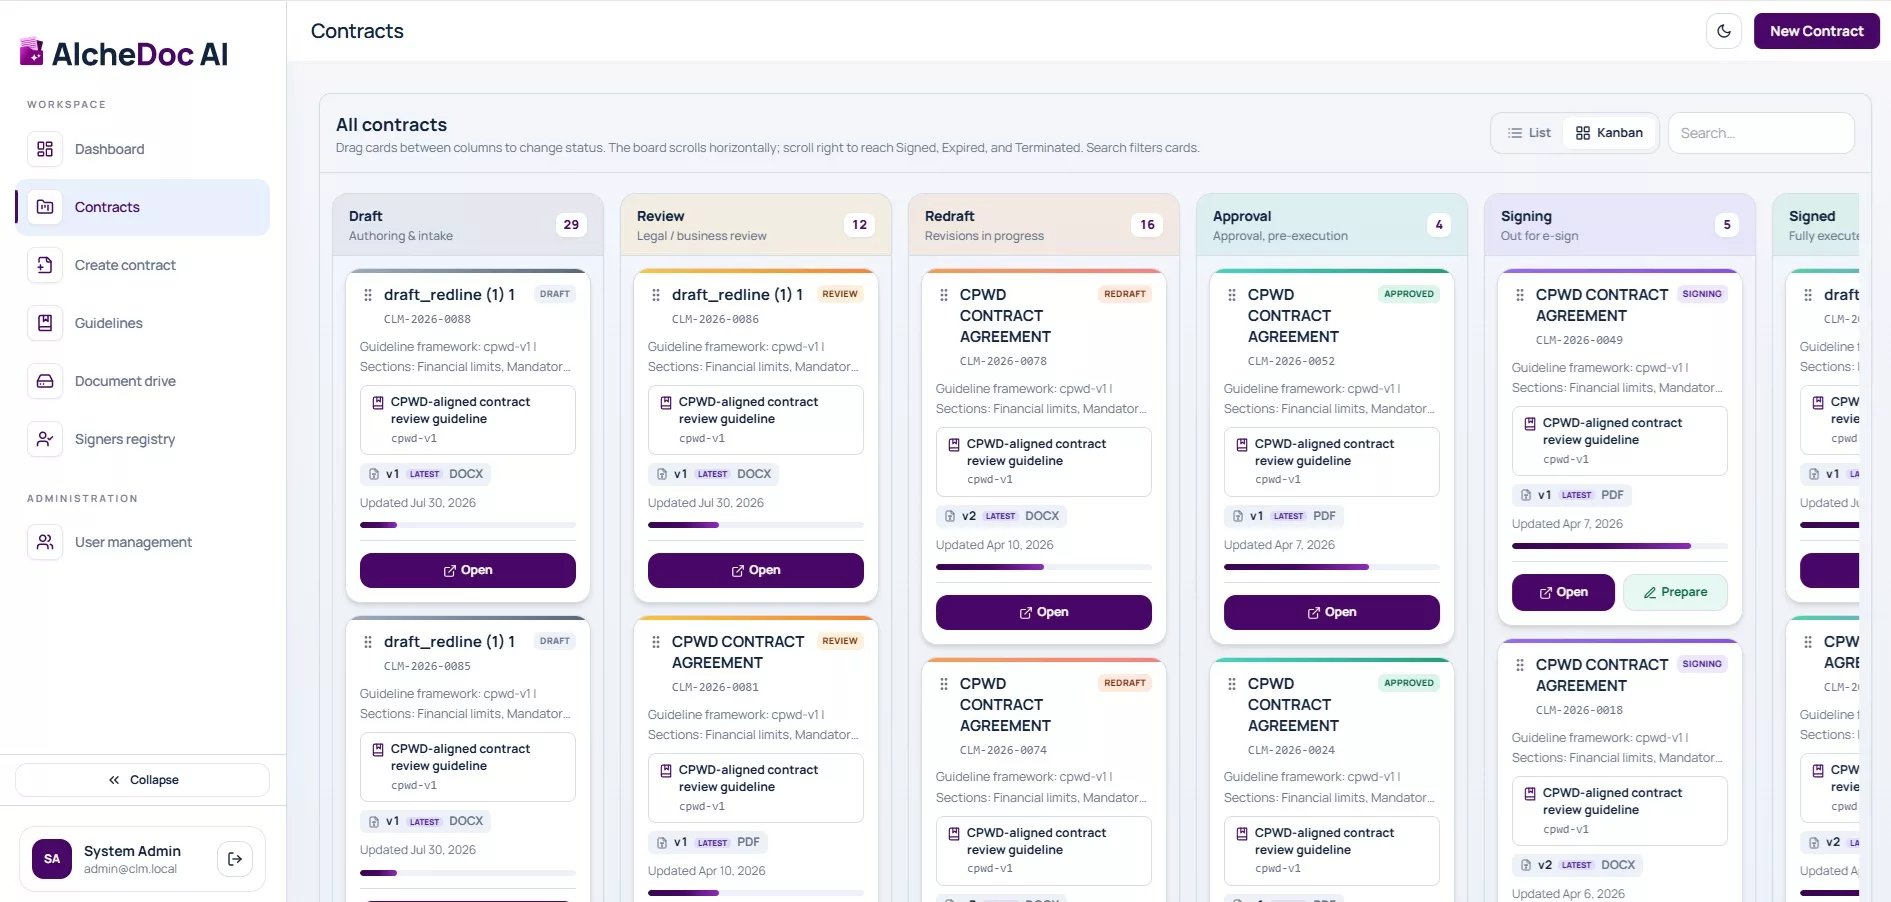Click the Guidelines sidebar icon
This screenshot has height=902, width=1891.
pyautogui.click(x=45, y=323)
